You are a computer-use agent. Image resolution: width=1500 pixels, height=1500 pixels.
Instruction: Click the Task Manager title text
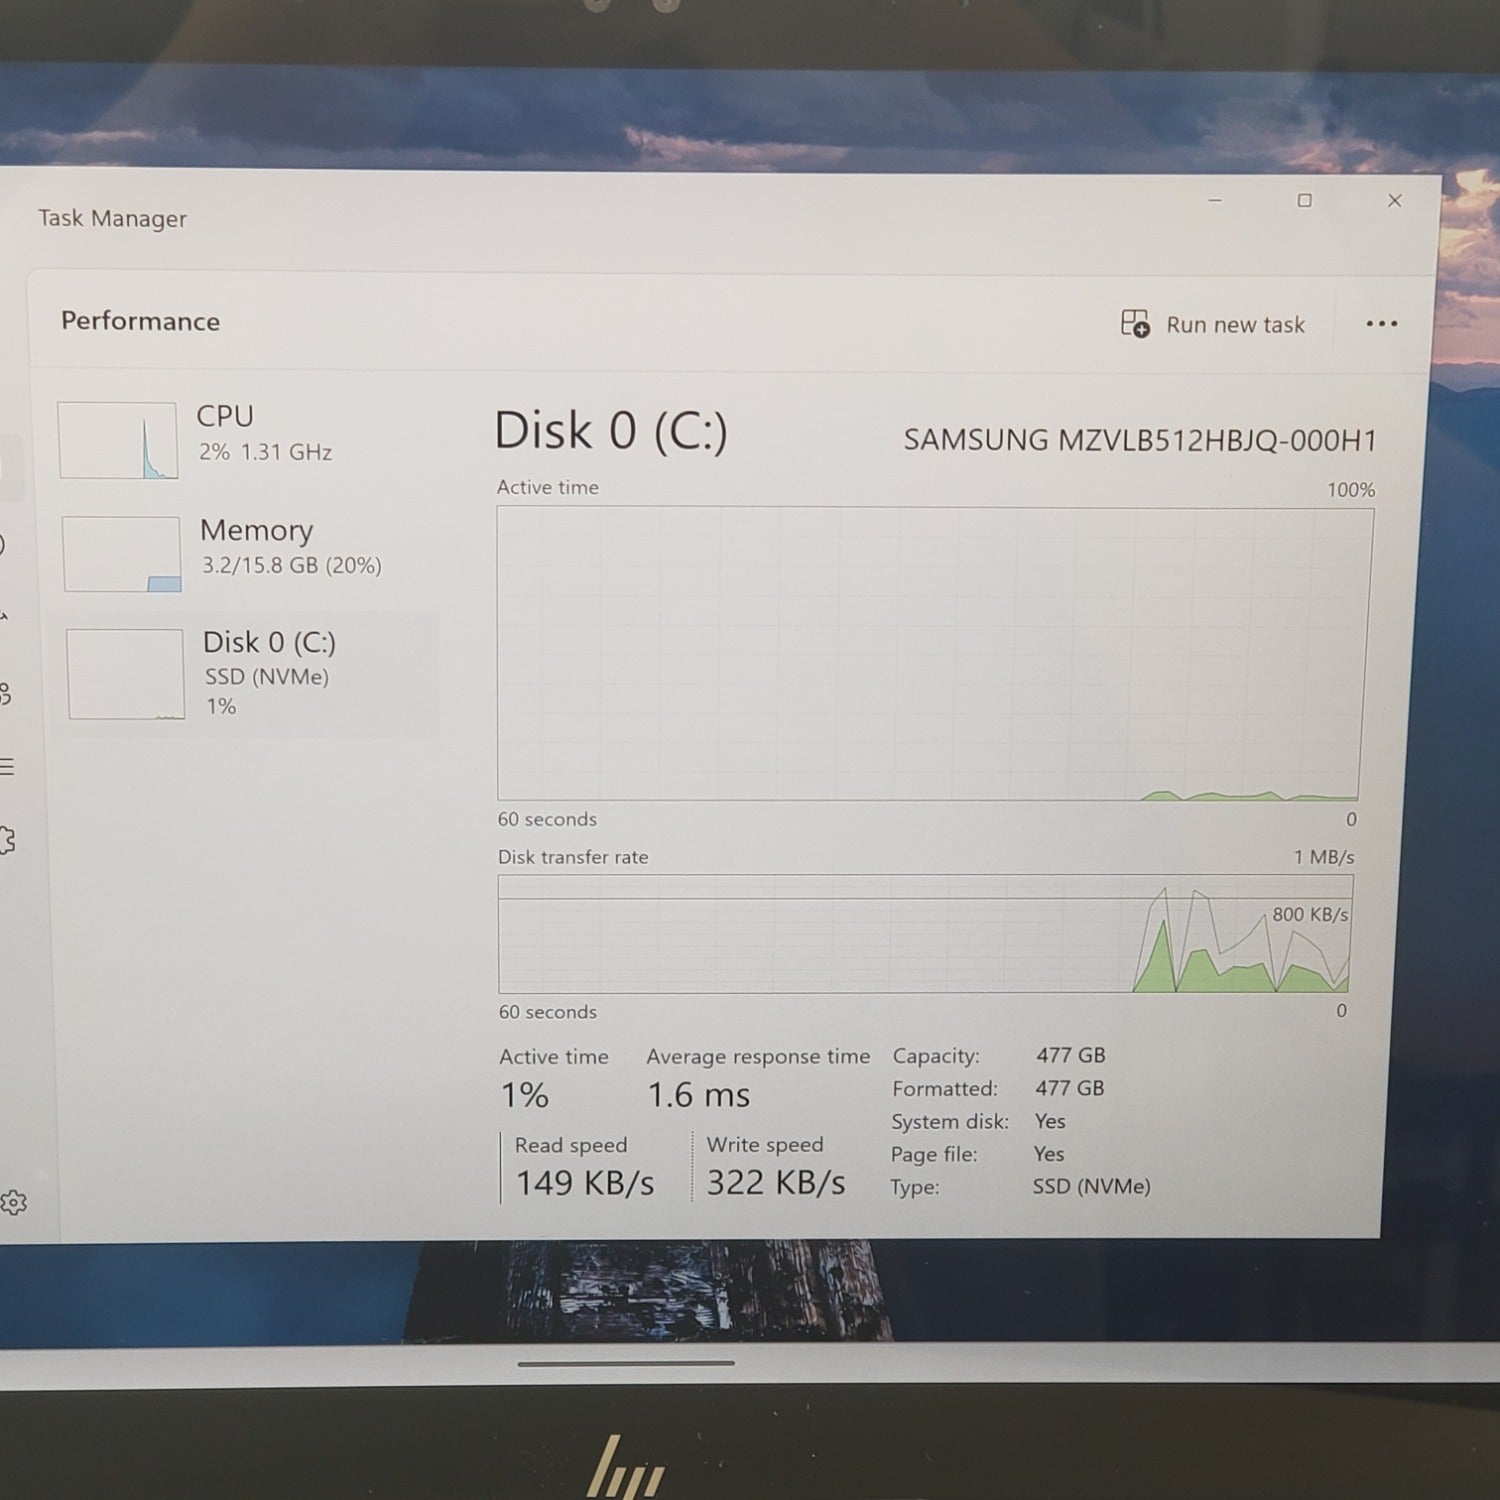click(x=112, y=218)
